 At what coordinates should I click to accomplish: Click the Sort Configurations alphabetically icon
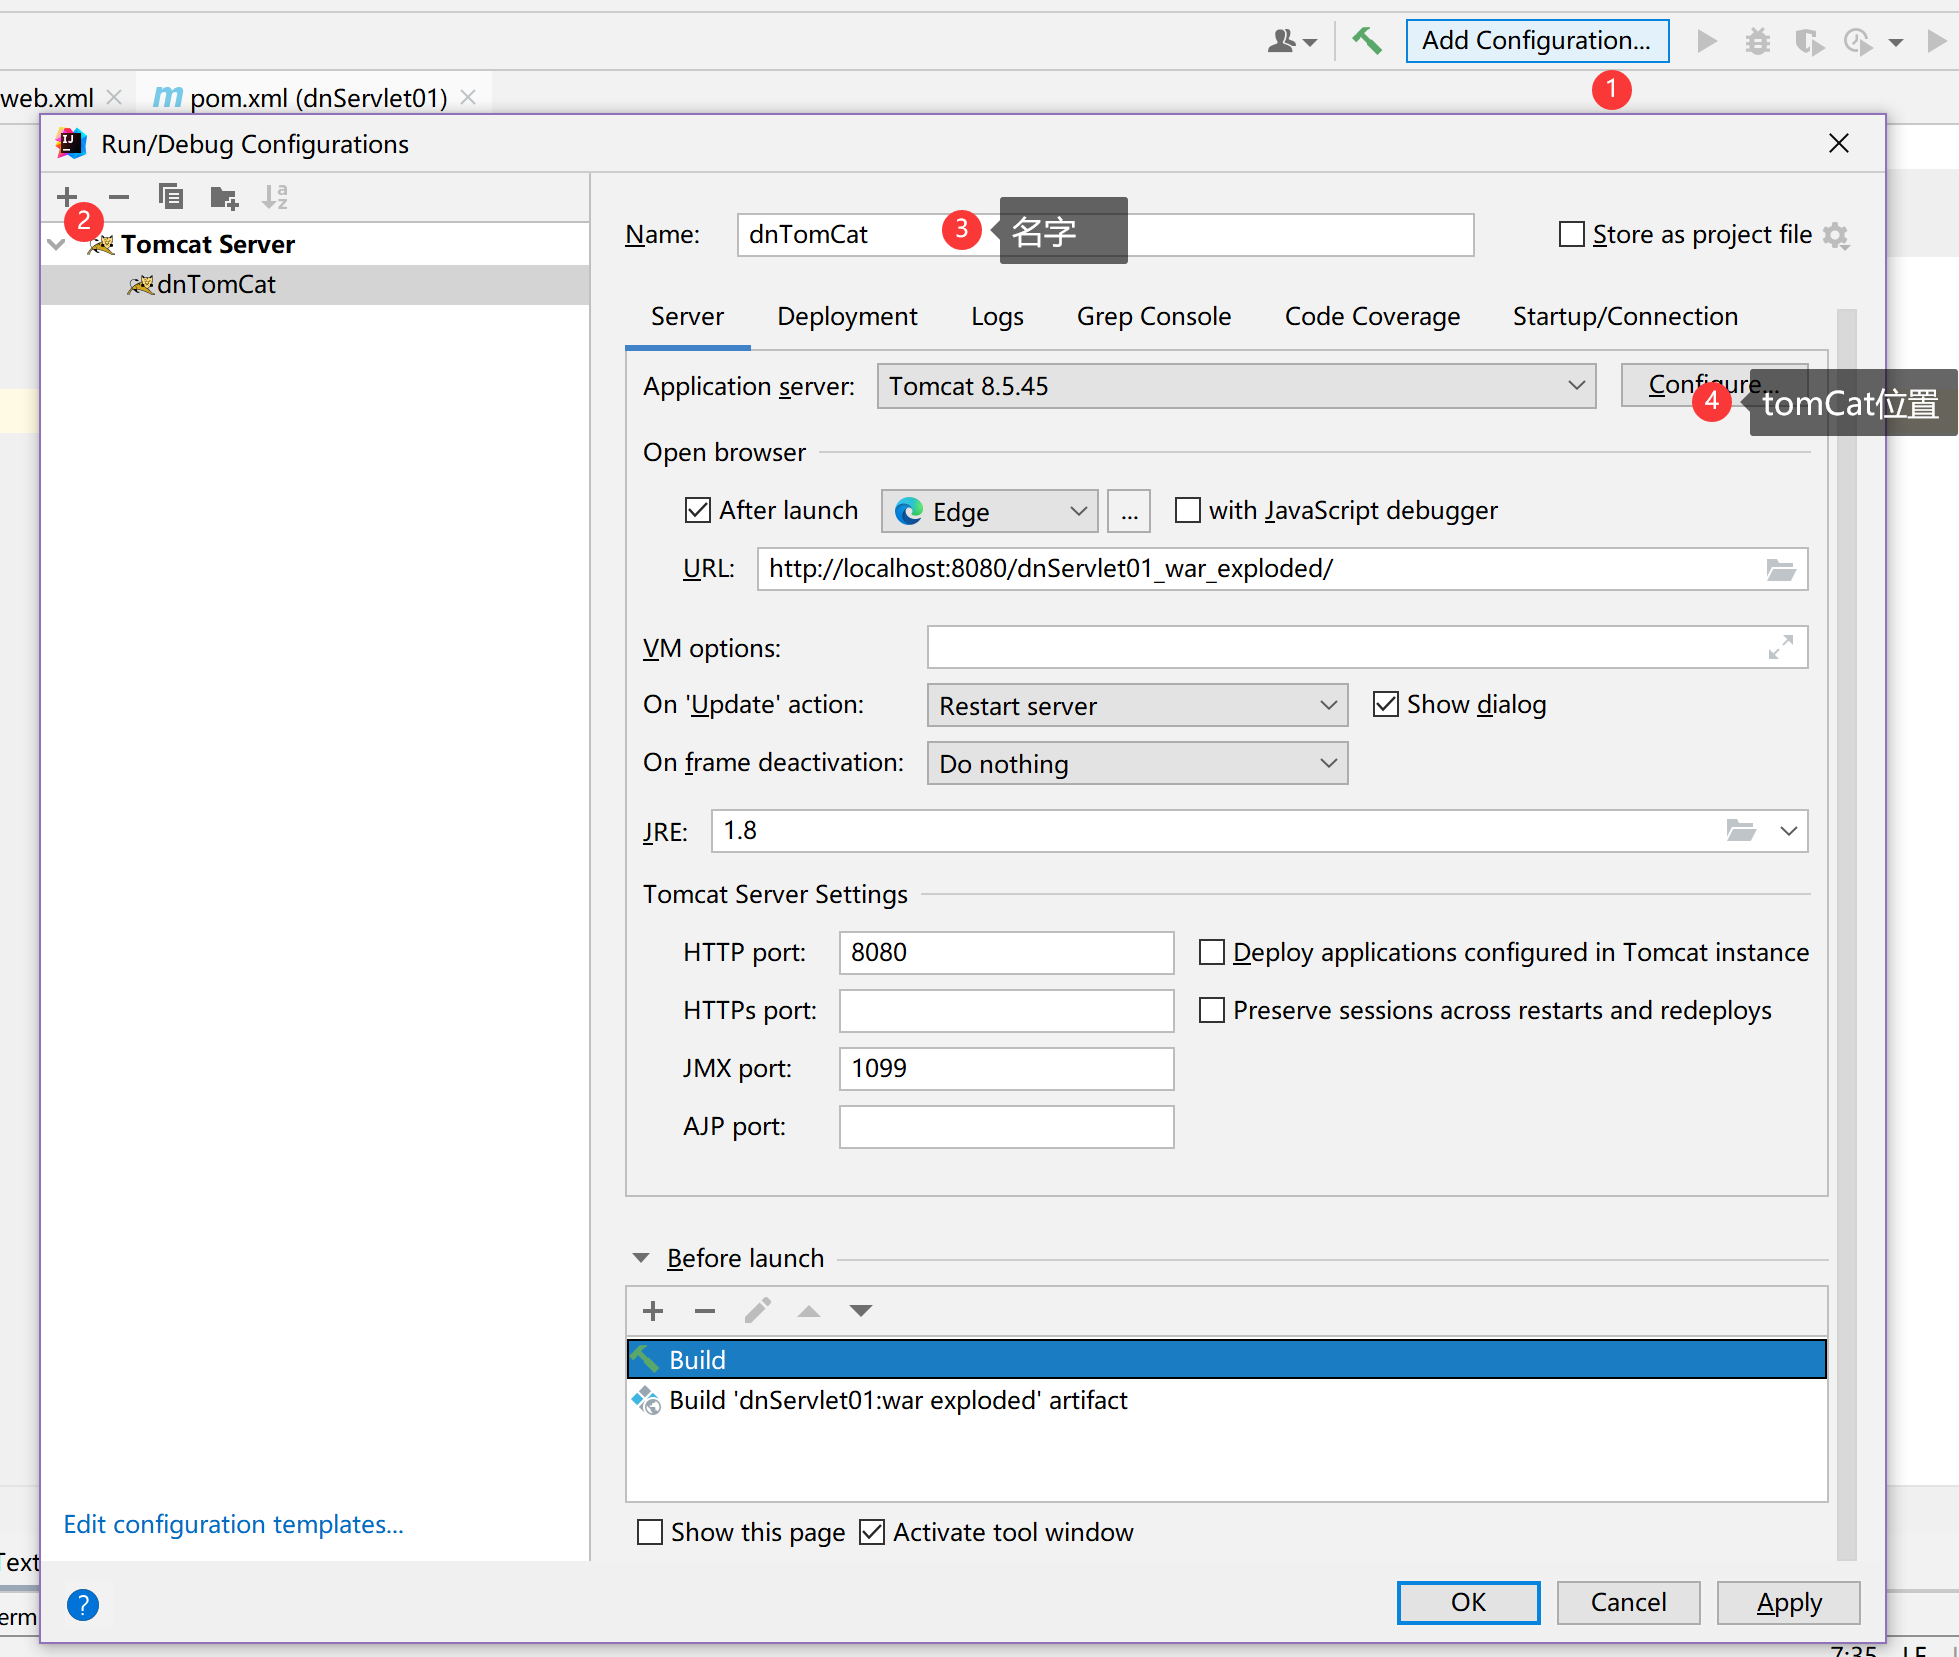tap(275, 197)
